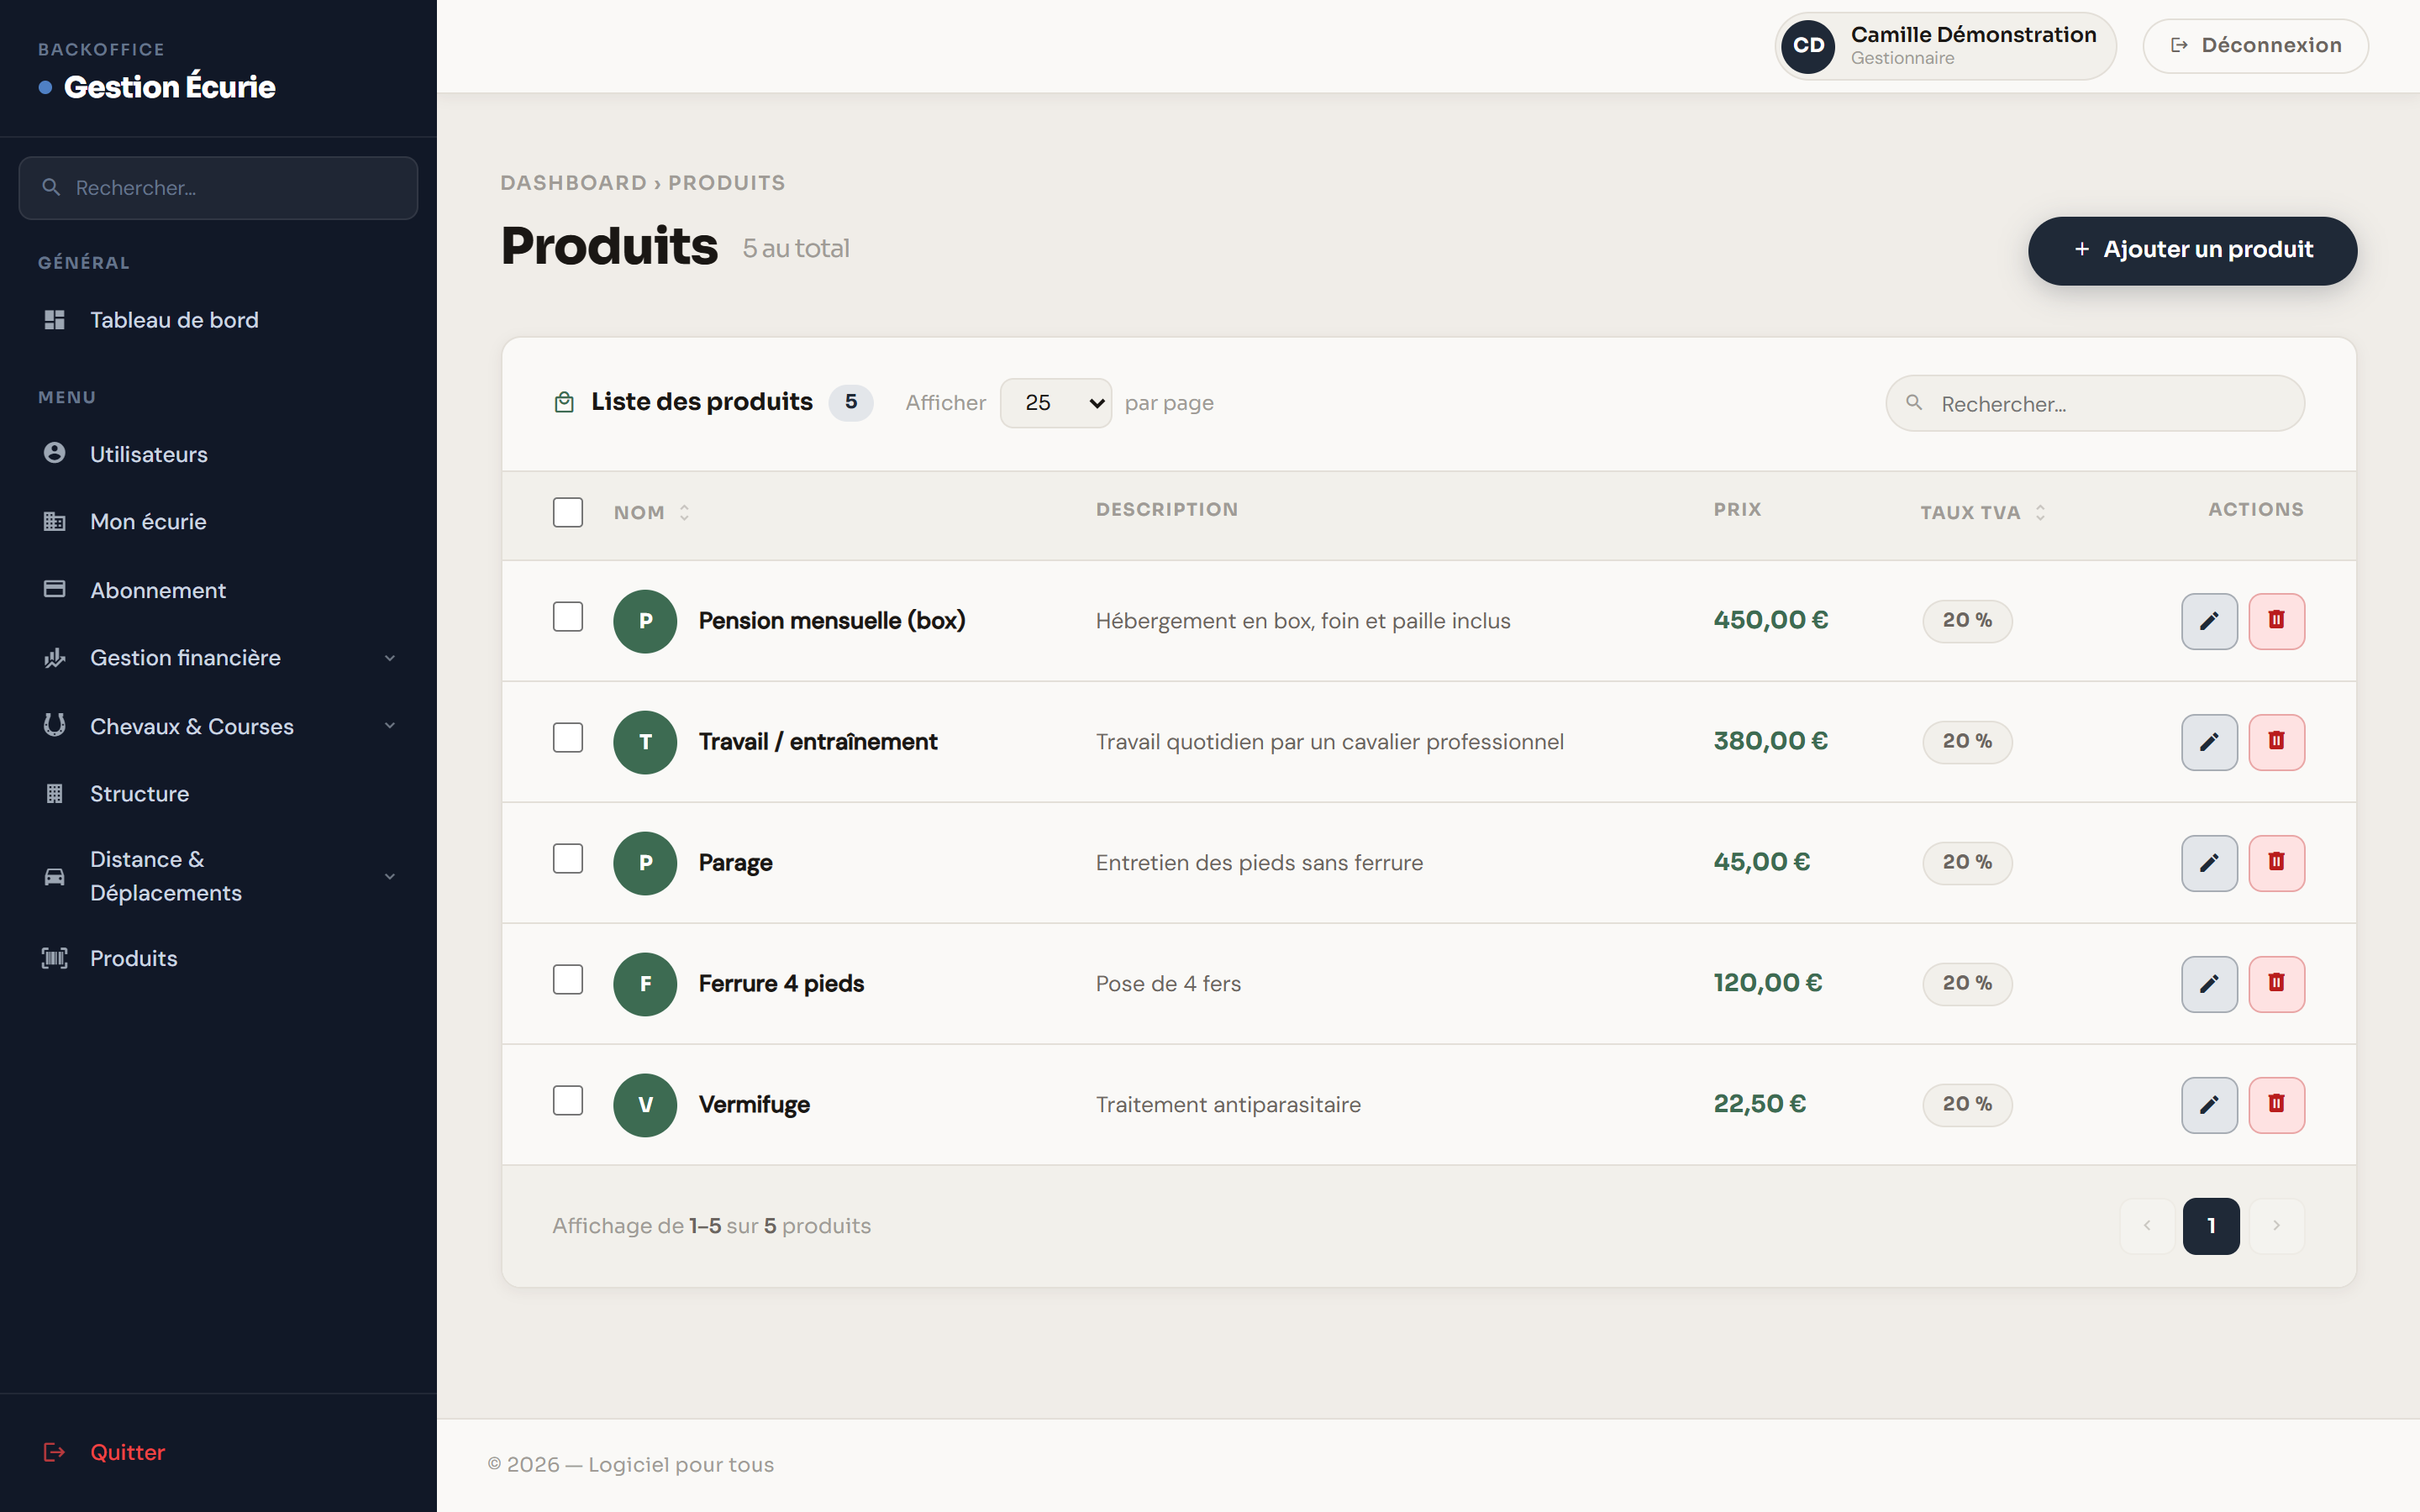Edit the Travail / entraînement product
This screenshot has height=1512, width=2420.
tap(2209, 742)
